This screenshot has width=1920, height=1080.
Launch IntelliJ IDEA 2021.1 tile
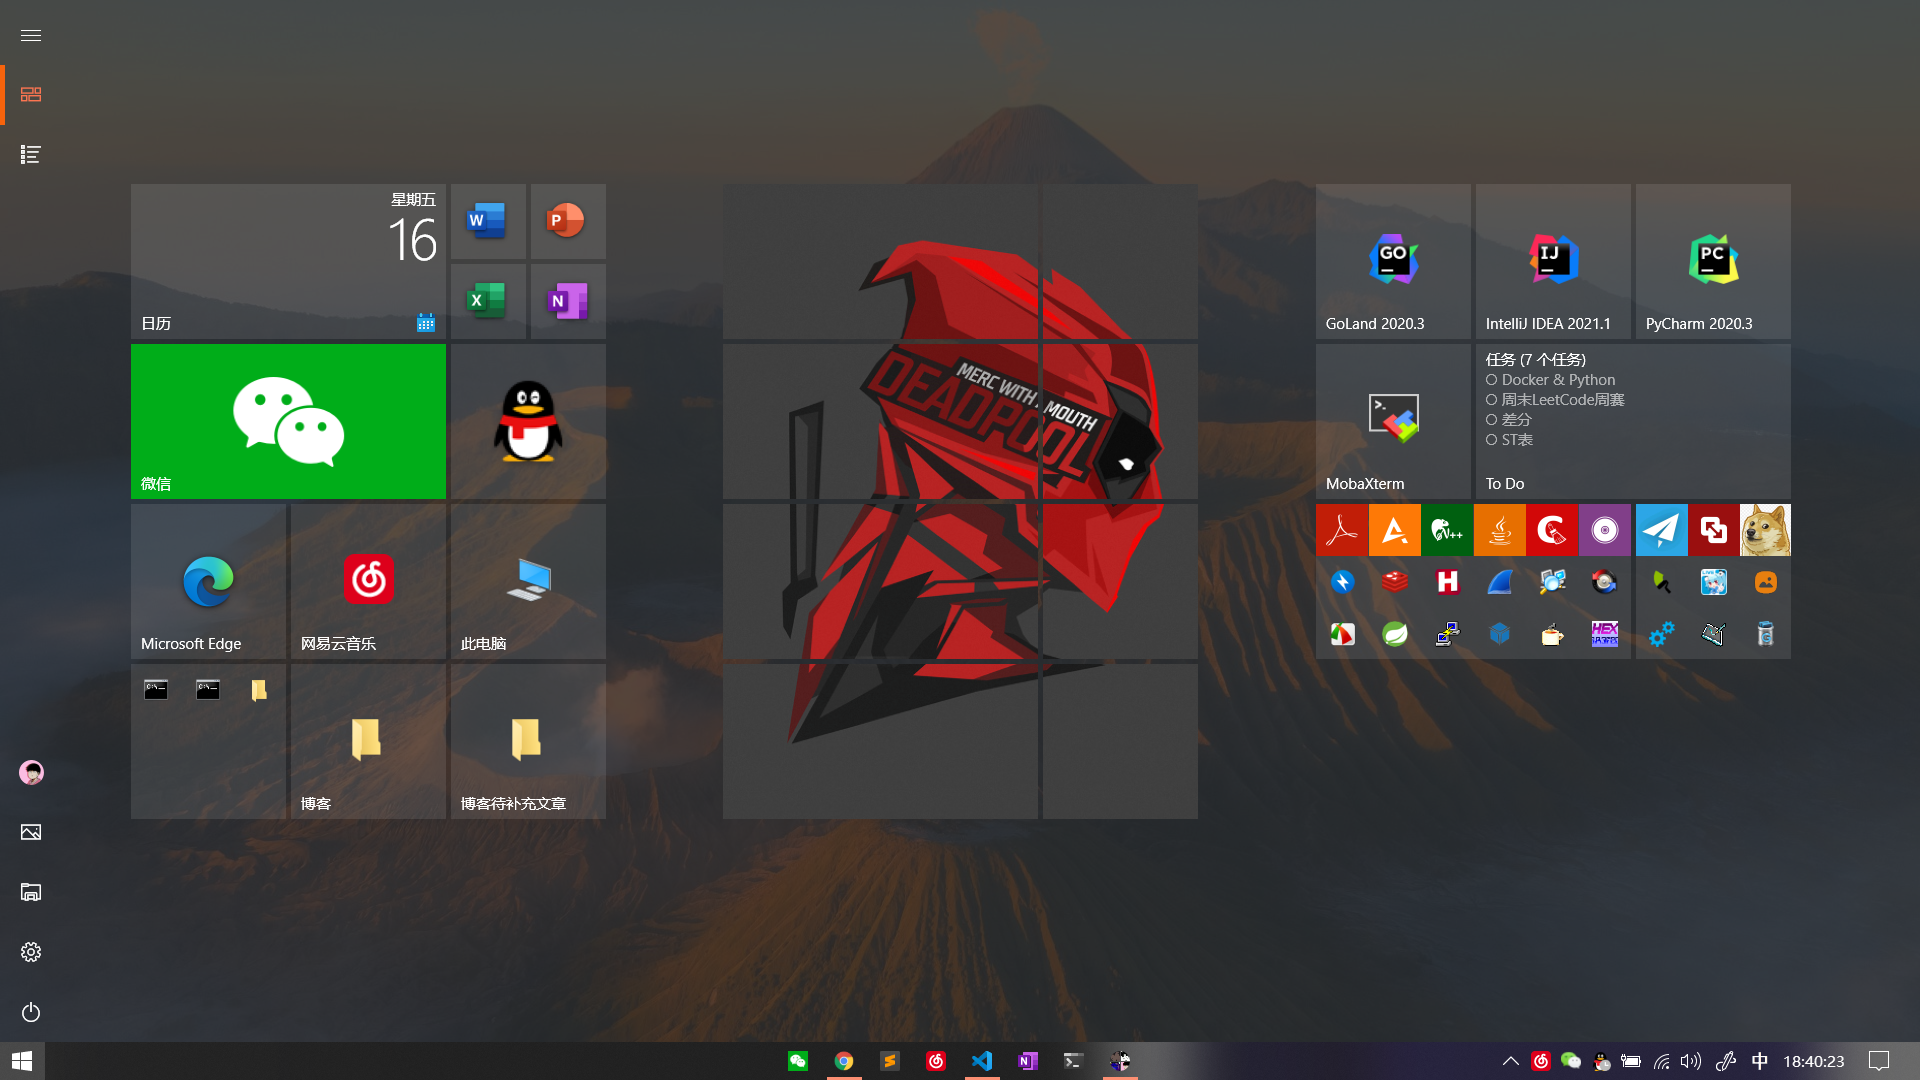[1552, 261]
